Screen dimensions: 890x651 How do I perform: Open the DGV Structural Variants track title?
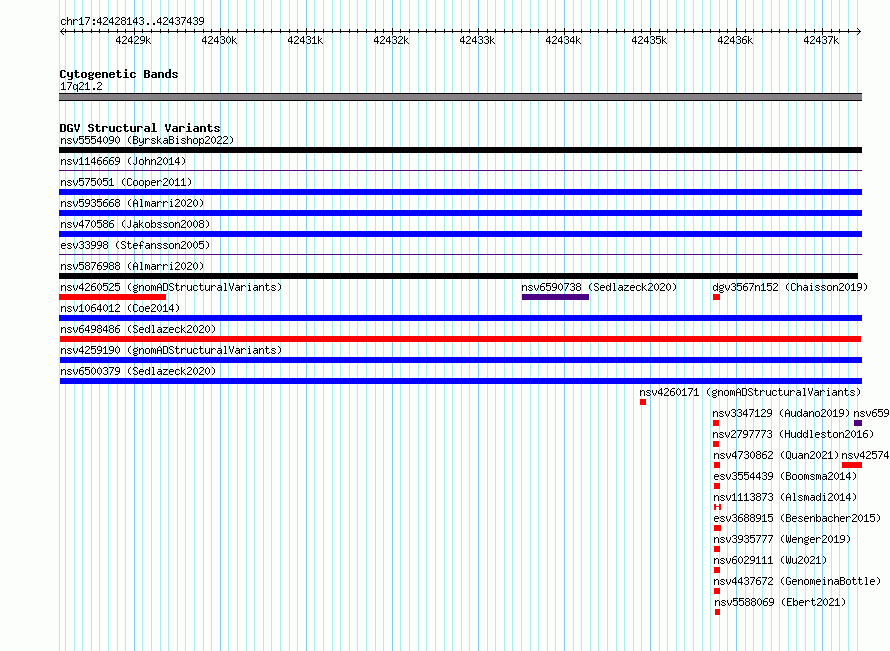tap(140, 128)
